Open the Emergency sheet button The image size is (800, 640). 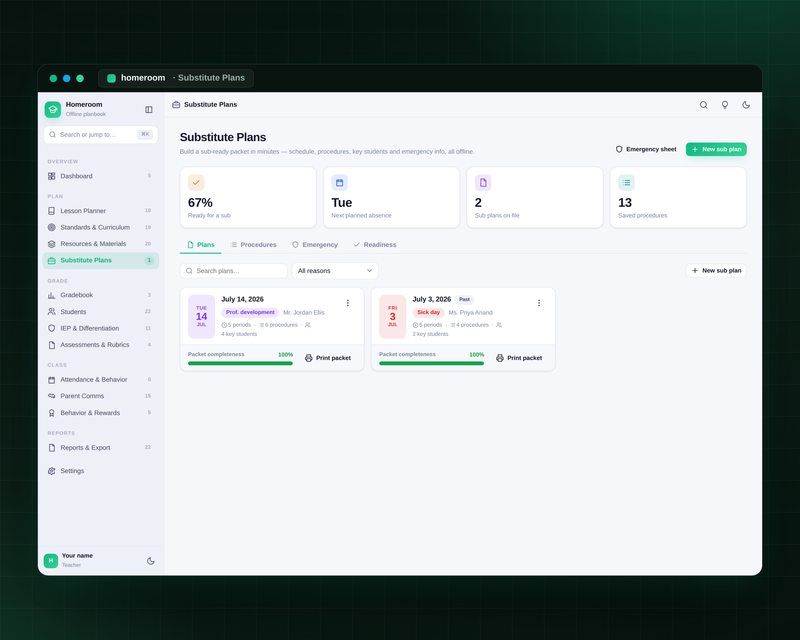(x=646, y=149)
